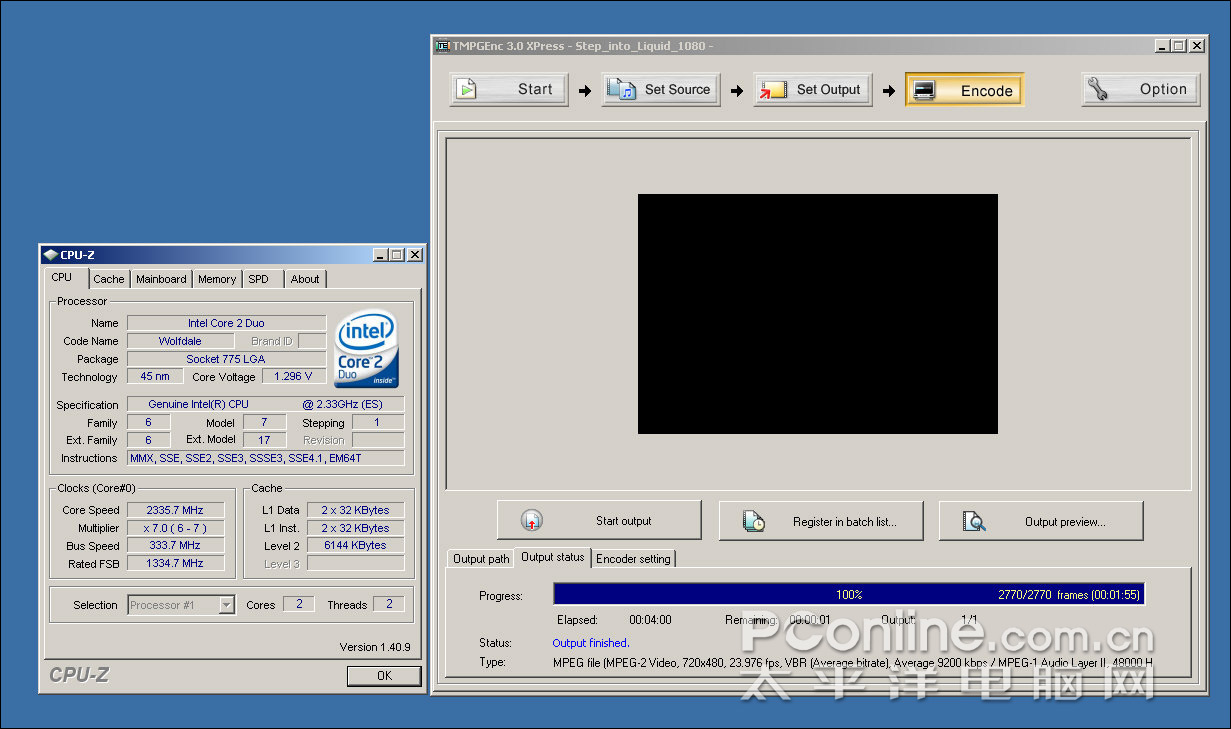Click the Core Voltage value 1.296 V
Screen dimensions: 1231x729
pyautogui.click(x=294, y=377)
